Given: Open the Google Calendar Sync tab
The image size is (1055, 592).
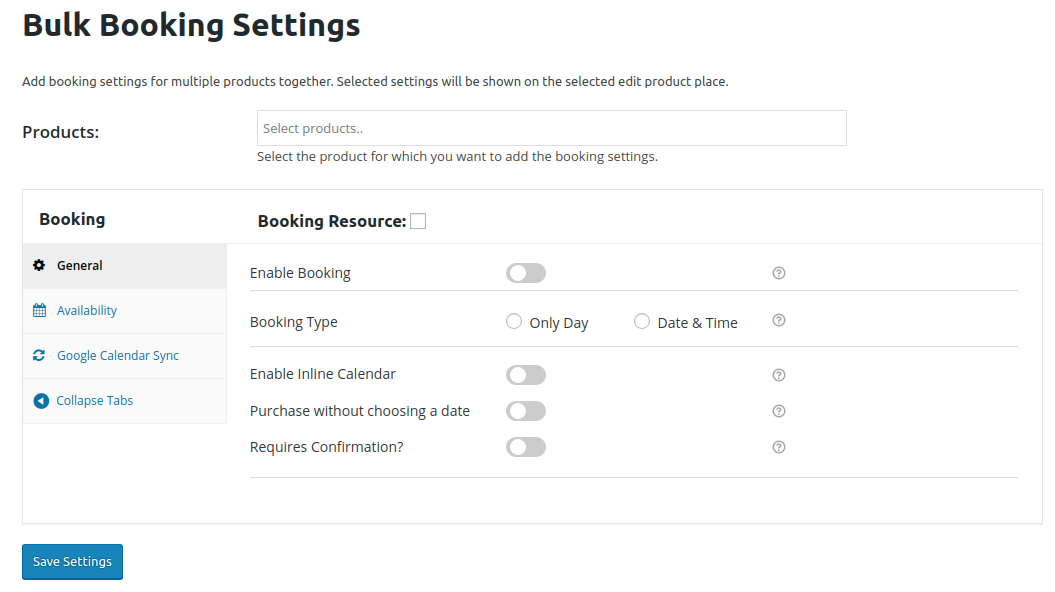Looking at the screenshot, I should point(124,356).
